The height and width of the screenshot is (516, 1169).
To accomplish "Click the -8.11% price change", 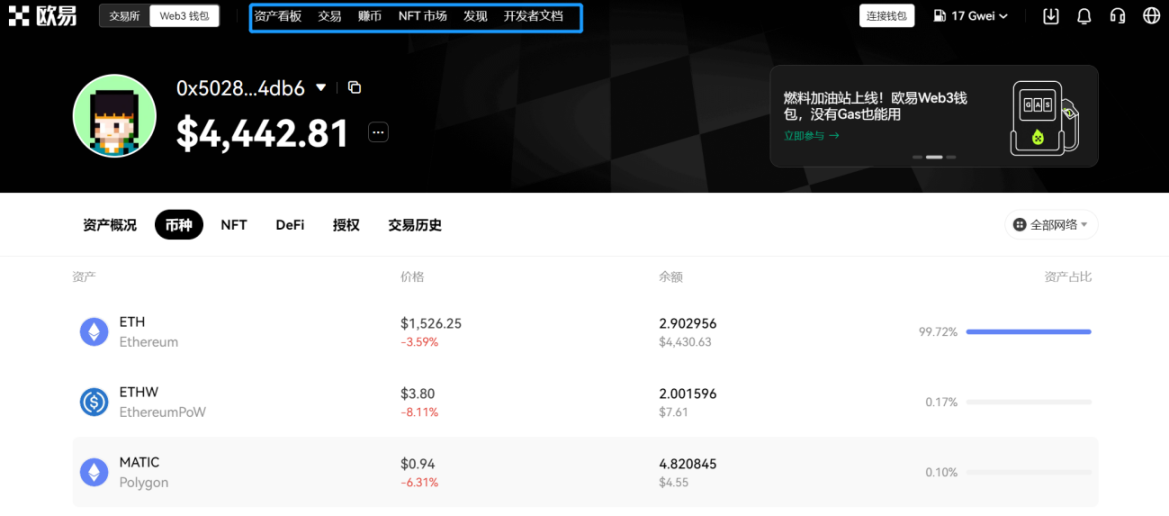I will pyautogui.click(x=419, y=412).
